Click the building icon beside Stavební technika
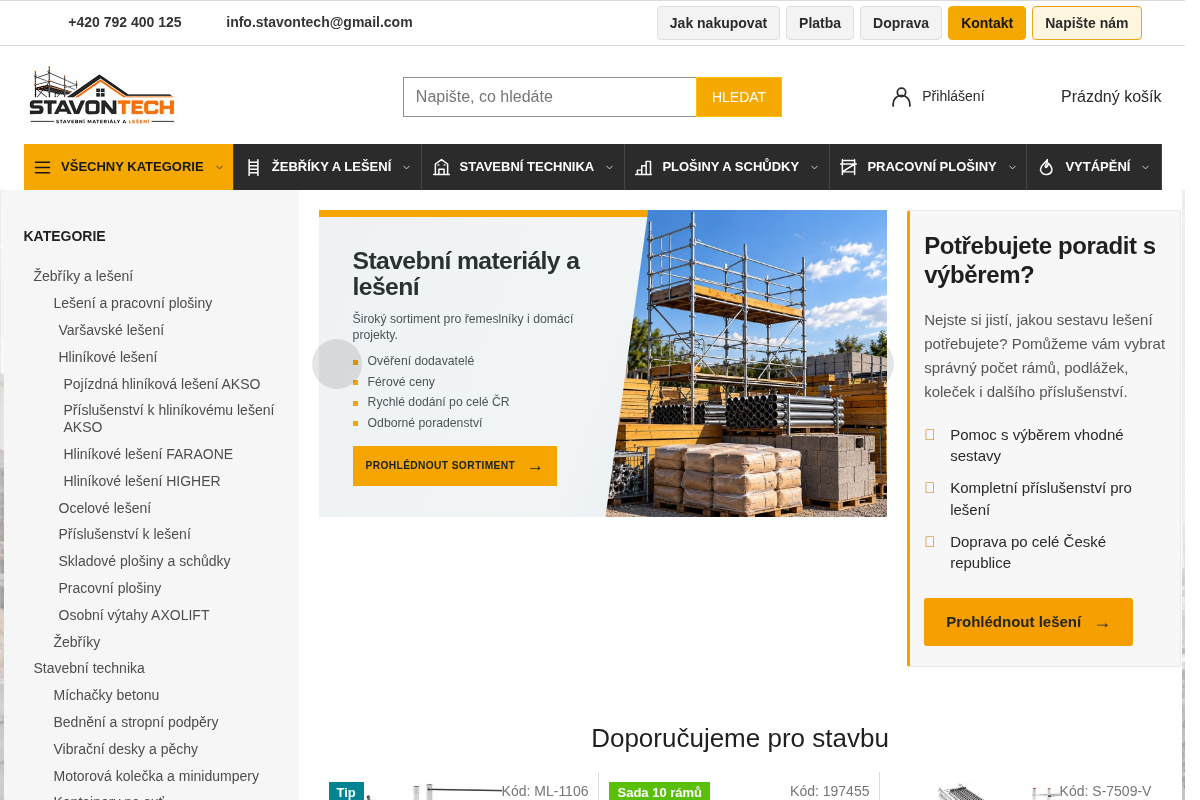This screenshot has width=1200, height=800. point(441,167)
